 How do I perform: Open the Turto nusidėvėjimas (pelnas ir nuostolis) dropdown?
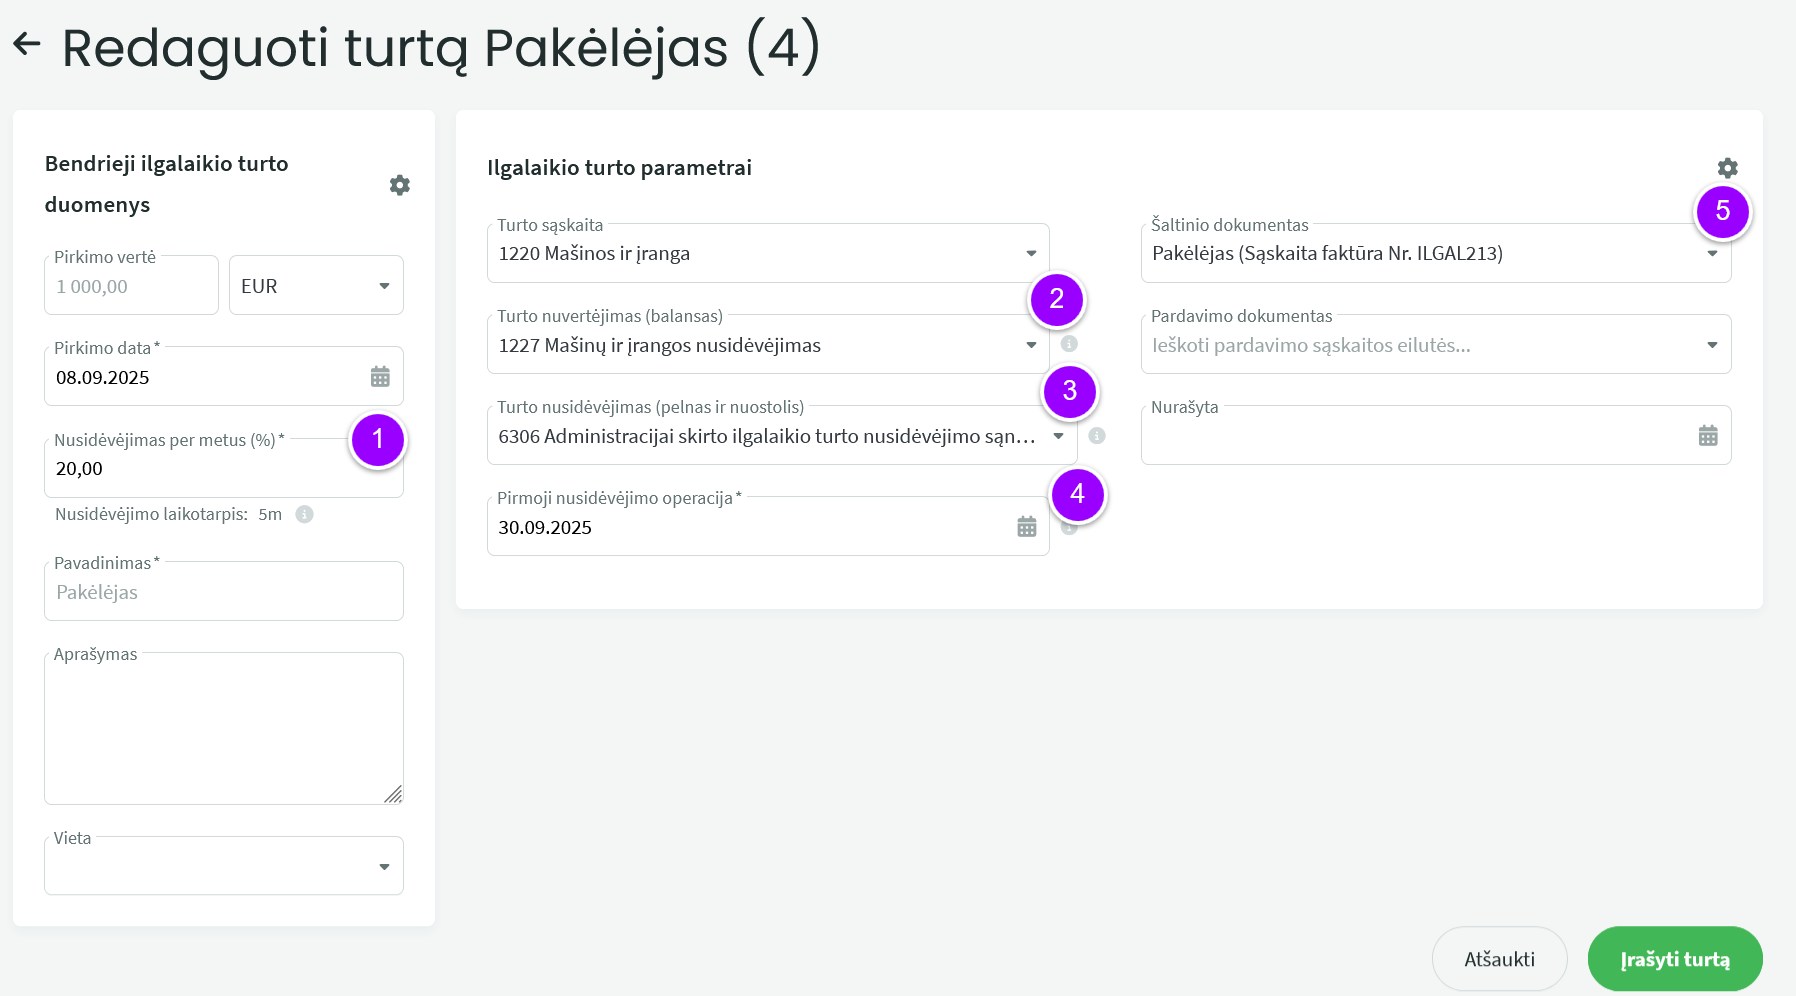click(1058, 436)
